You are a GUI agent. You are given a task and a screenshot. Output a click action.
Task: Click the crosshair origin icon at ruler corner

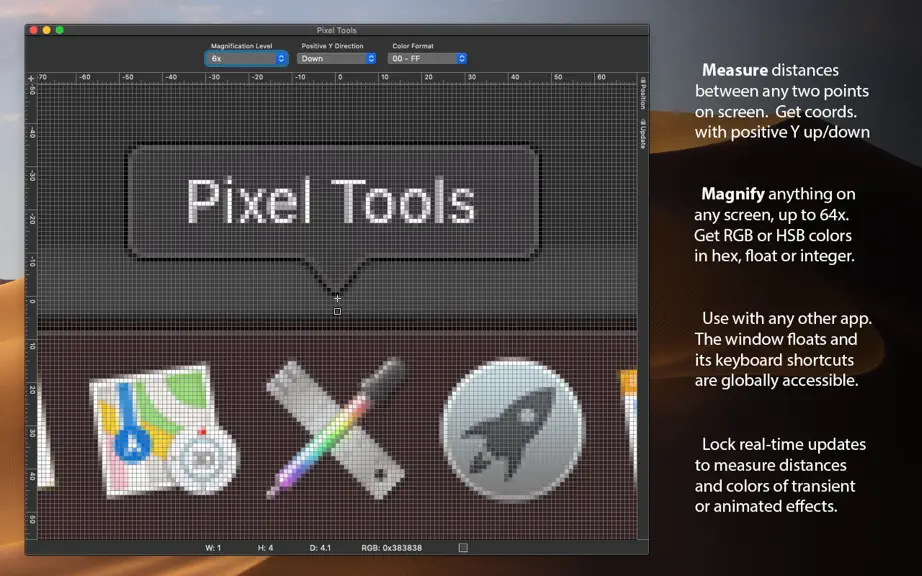pos(31,78)
